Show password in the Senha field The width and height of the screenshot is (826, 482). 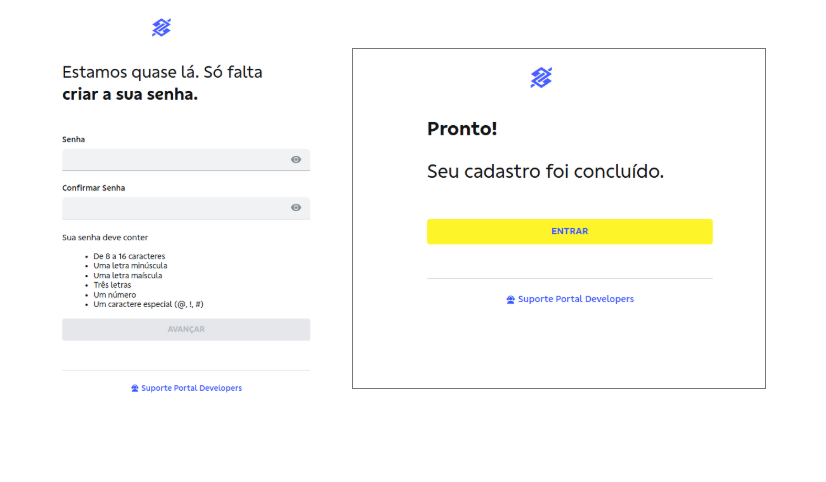tap(296, 159)
